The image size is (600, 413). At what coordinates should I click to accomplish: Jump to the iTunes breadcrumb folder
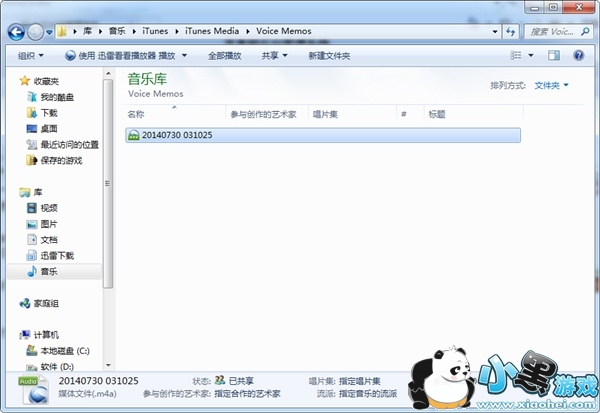click(155, 31)
